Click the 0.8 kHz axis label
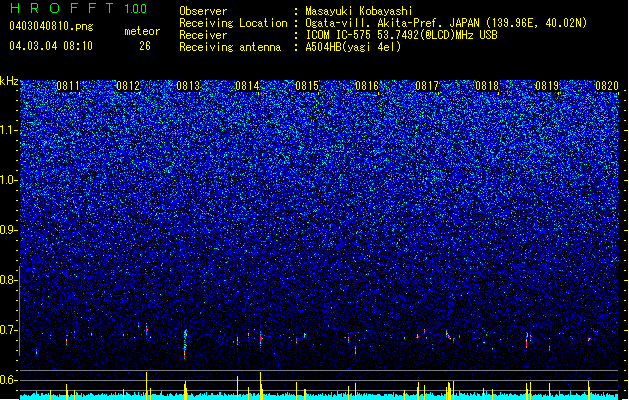 [x=9, y=280]
